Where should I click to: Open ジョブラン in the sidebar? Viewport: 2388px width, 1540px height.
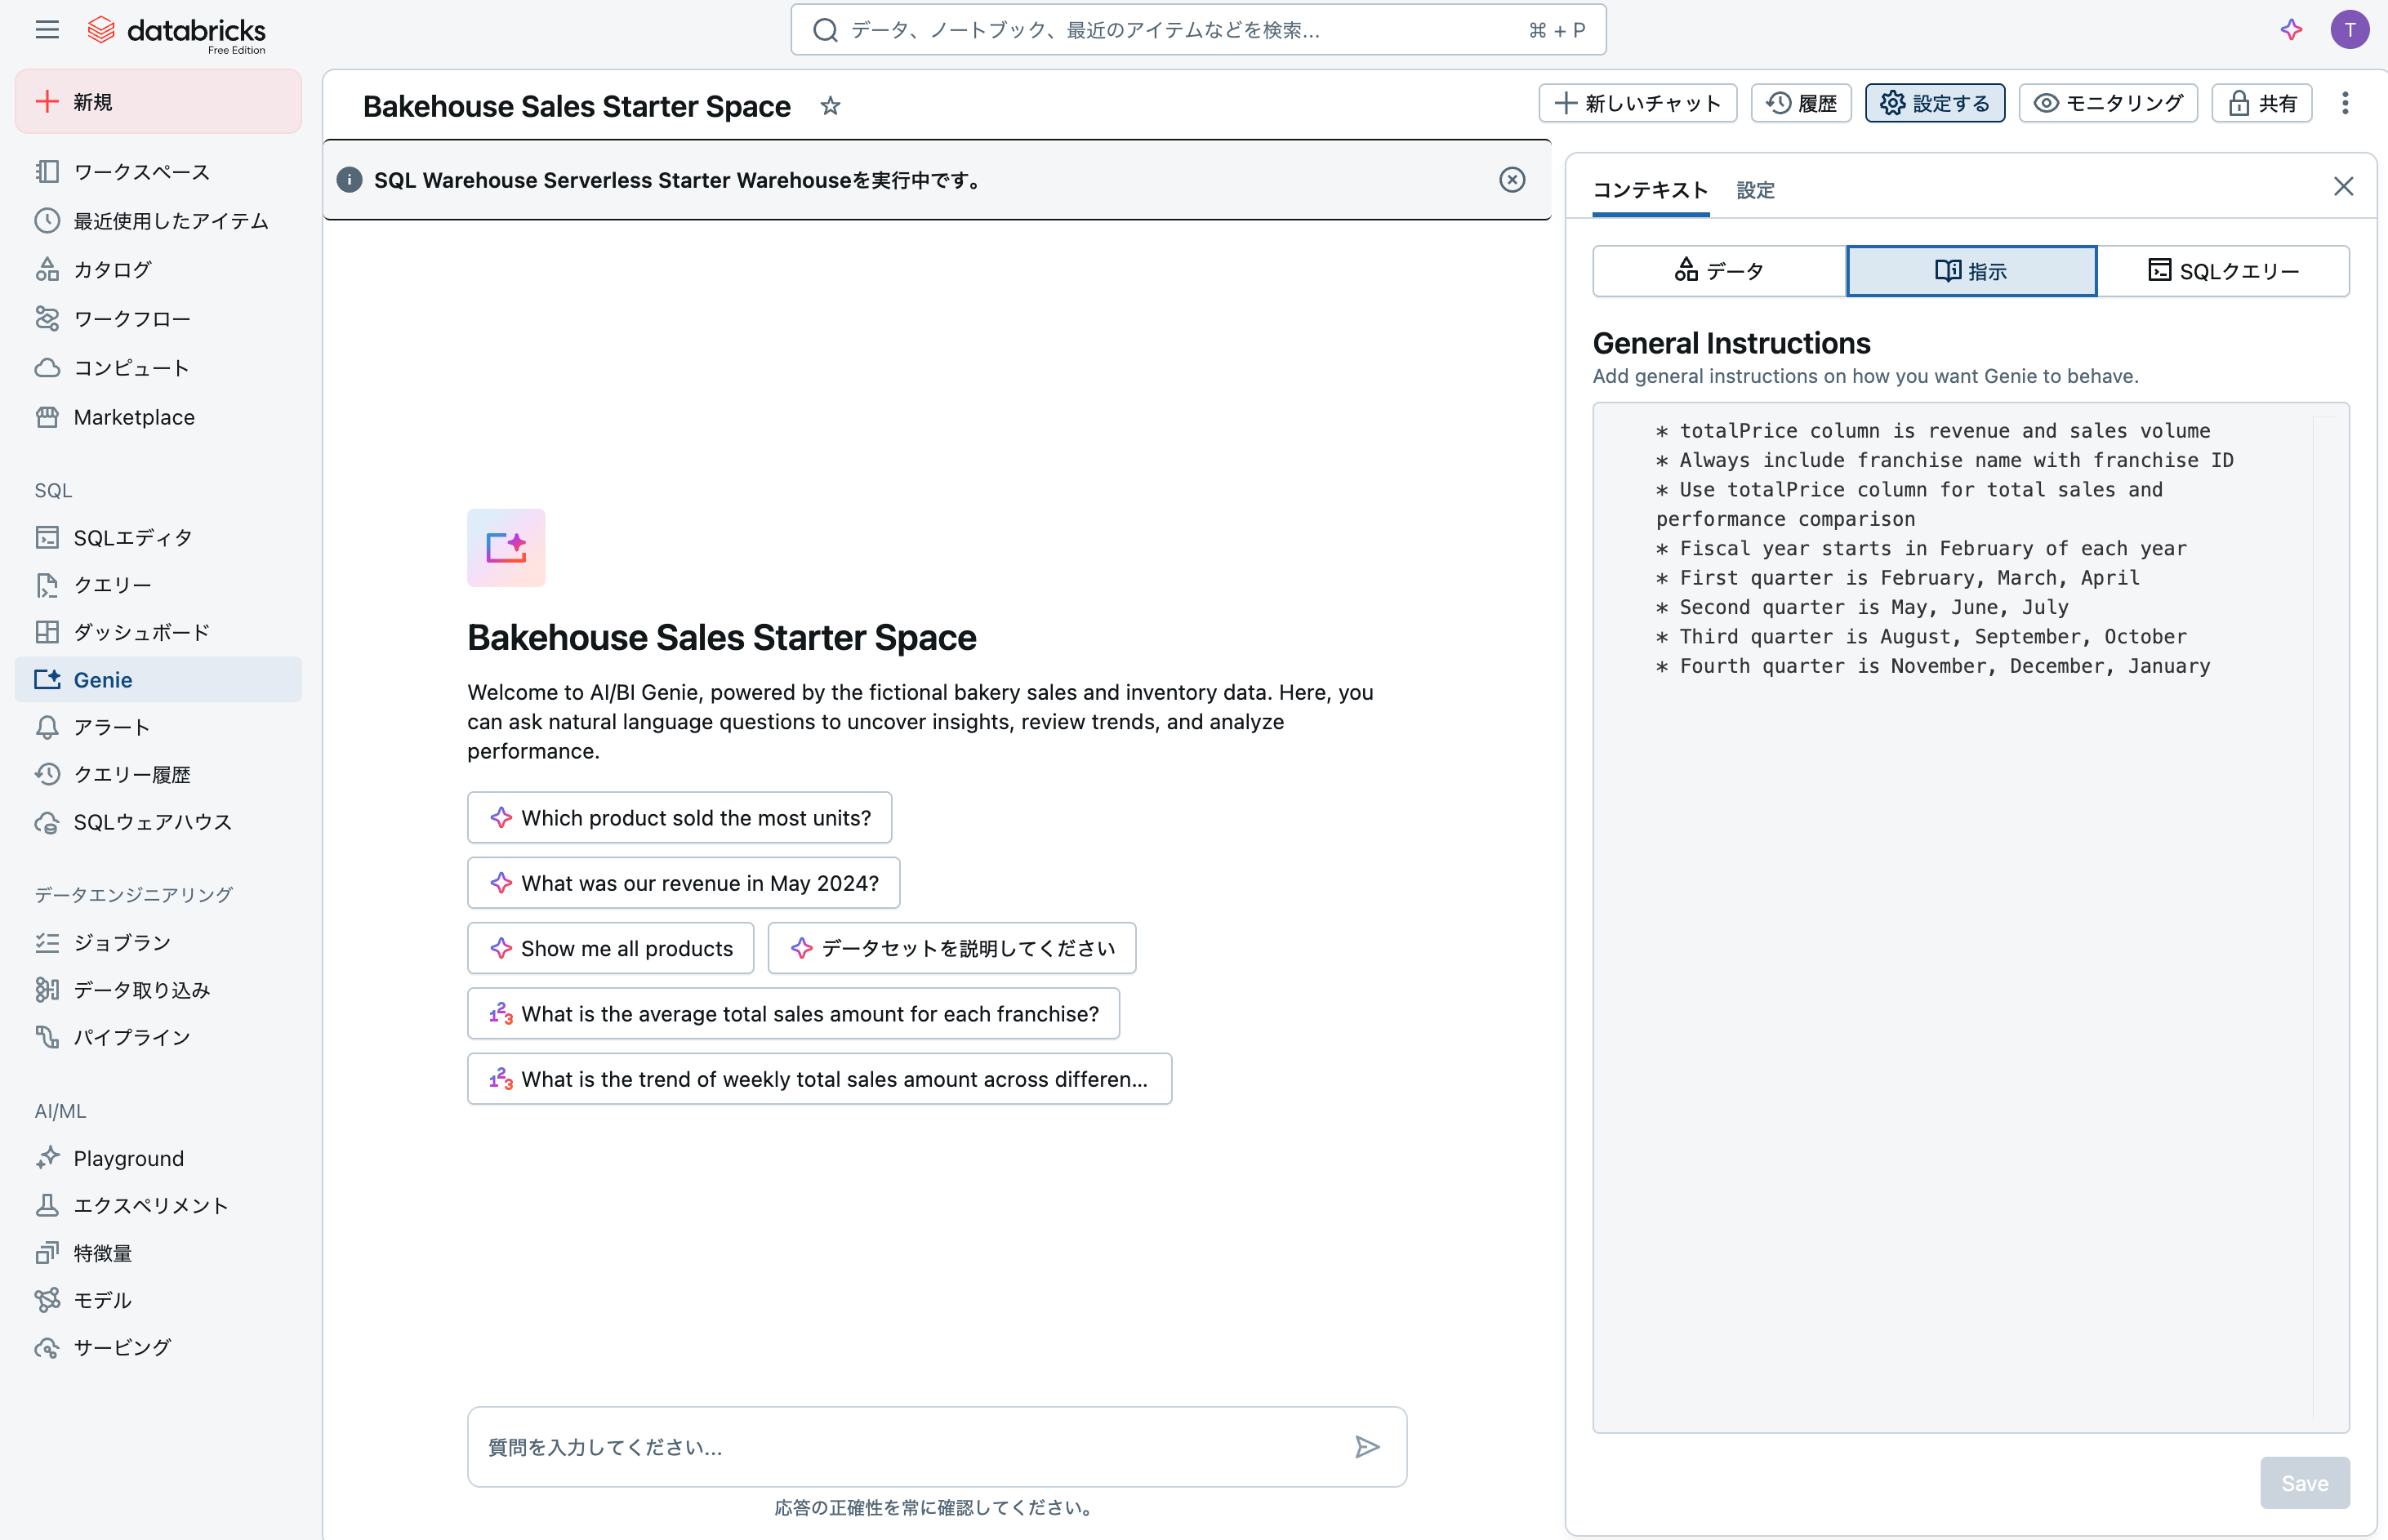tap(158, 943)
